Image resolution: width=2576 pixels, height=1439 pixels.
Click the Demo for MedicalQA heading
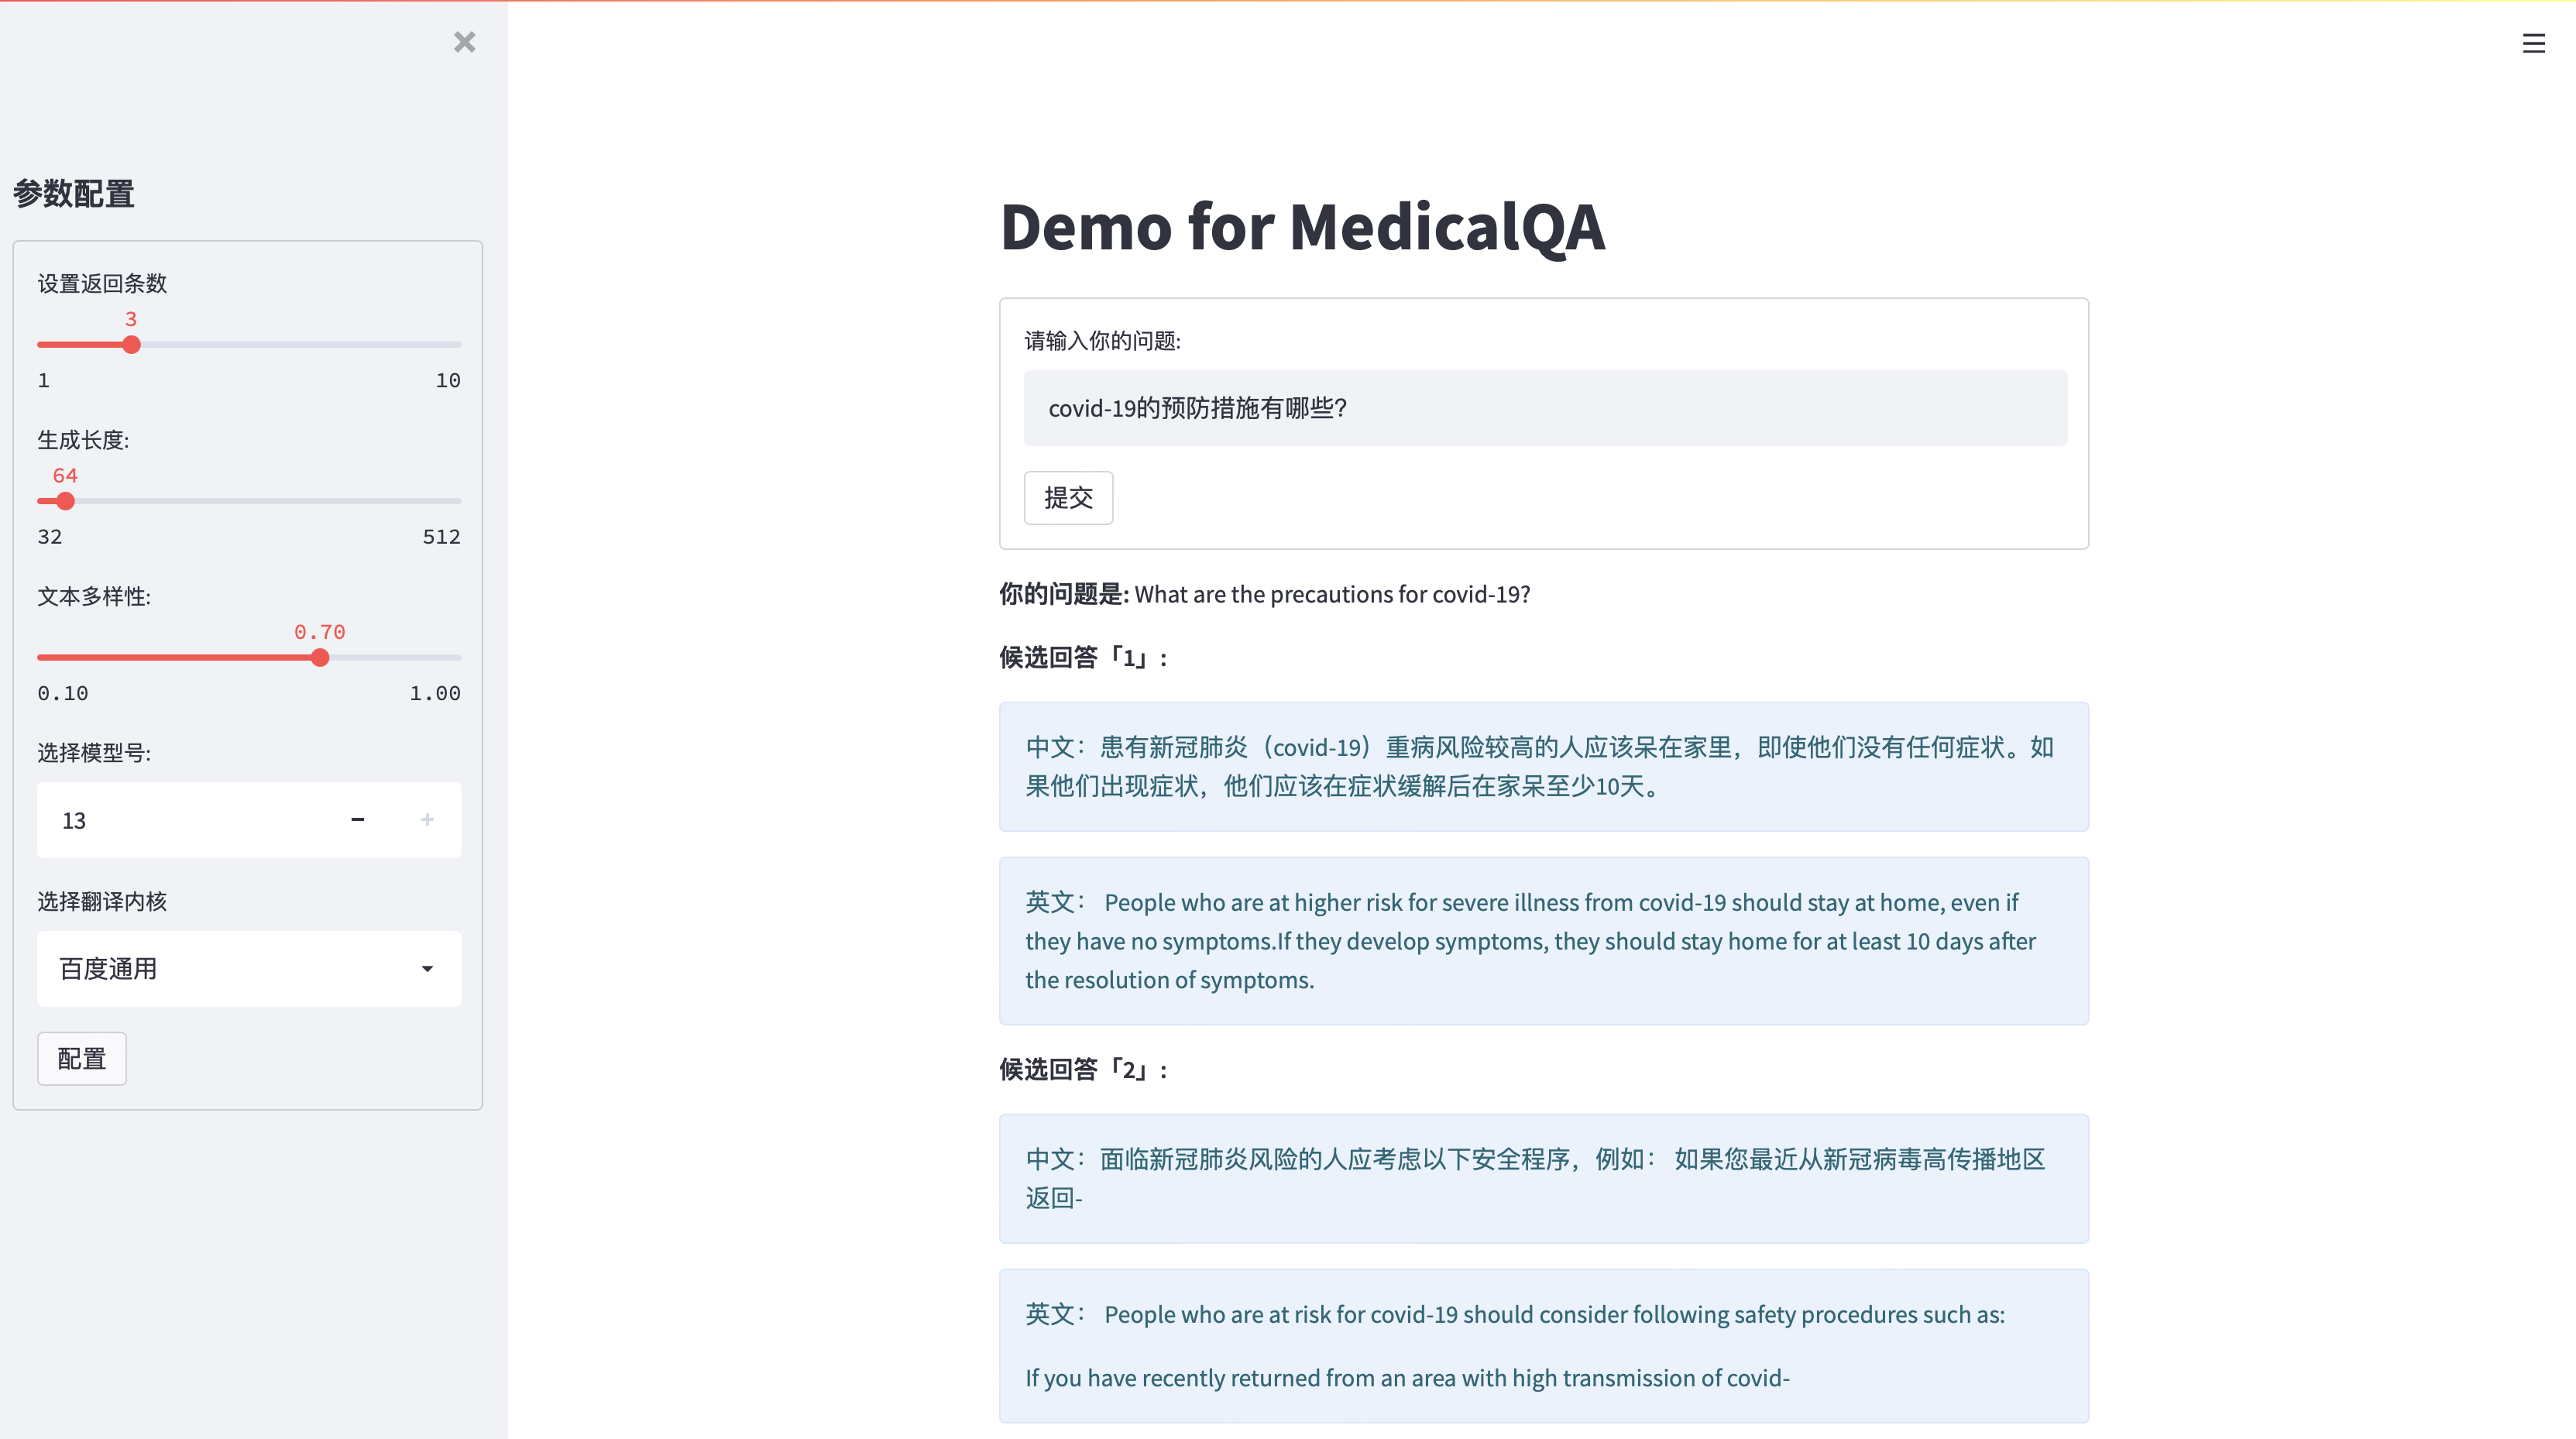tap(1302, 227)
